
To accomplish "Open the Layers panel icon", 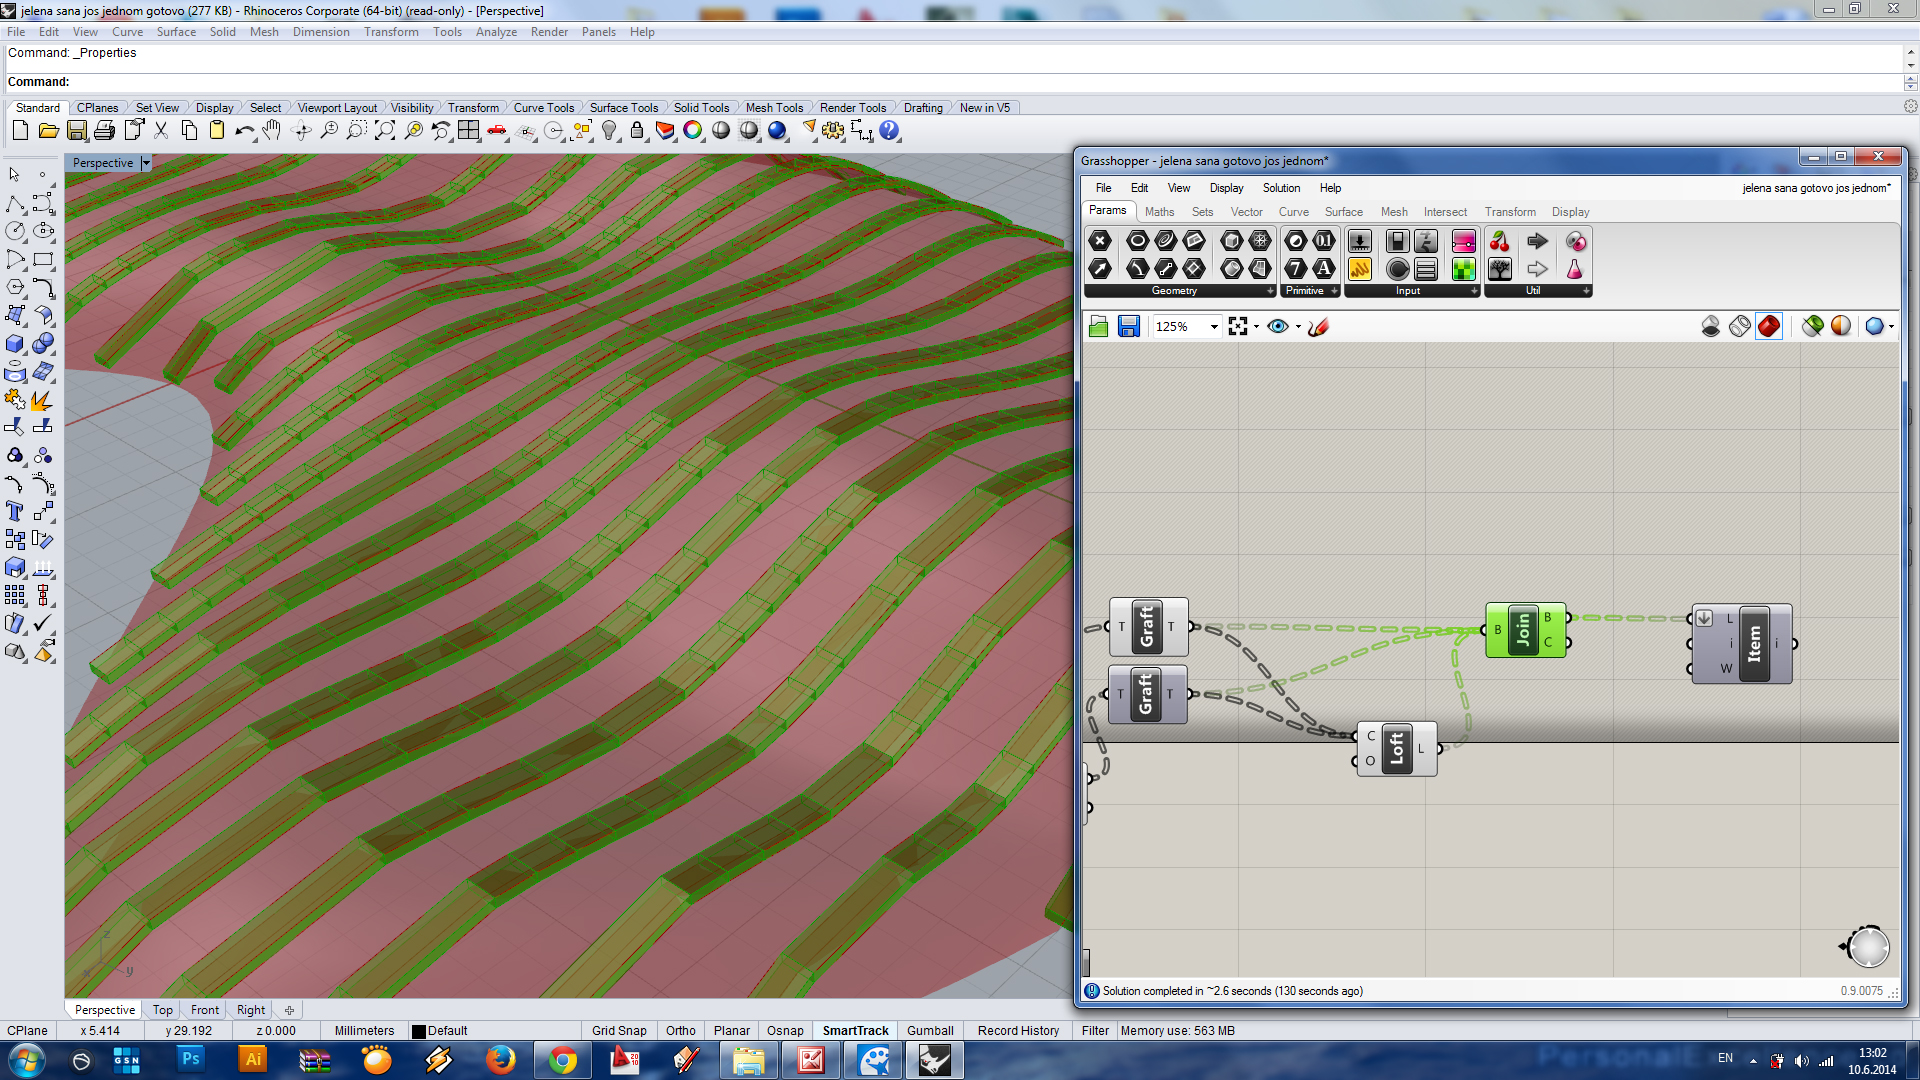I will point(665,131).
